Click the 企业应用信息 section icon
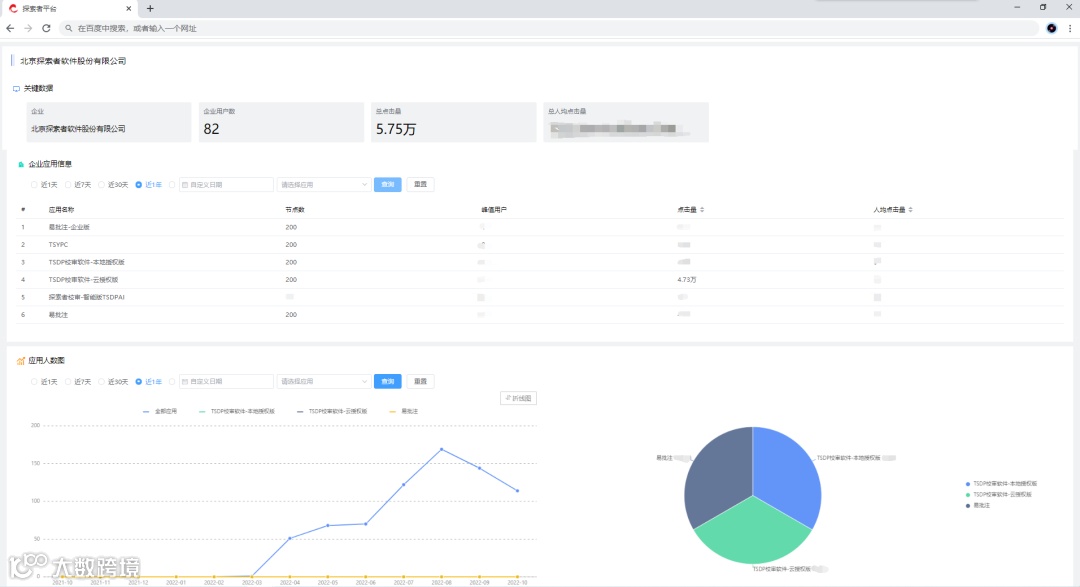The width and height of the screenshot is (1080, 587). pyautogui.click(x=21, y=164)
